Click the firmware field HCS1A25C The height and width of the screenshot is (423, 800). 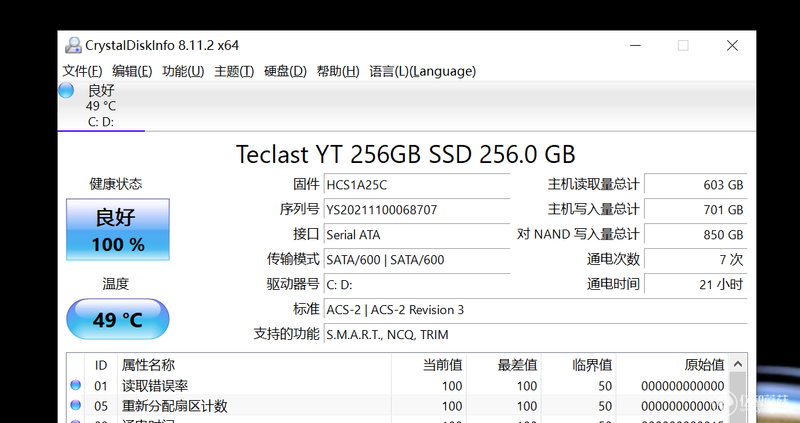417,184
